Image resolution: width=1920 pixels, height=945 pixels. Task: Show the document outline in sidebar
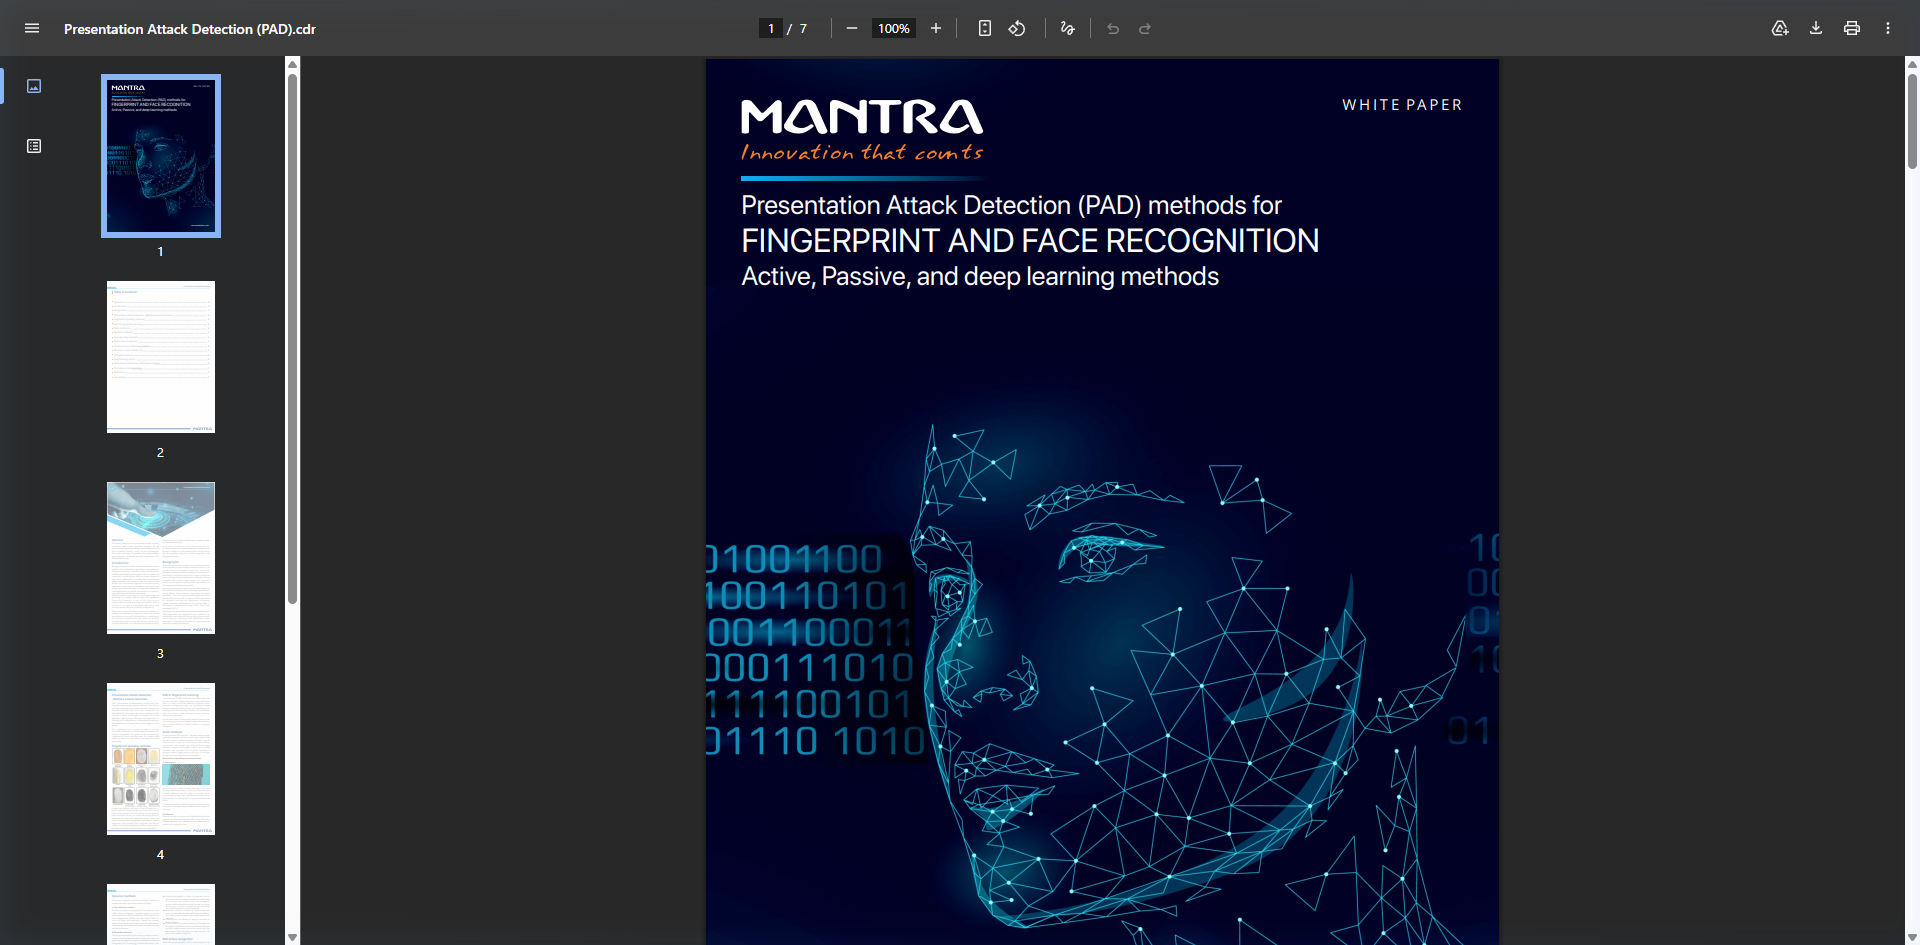click(x=34, y=146)
